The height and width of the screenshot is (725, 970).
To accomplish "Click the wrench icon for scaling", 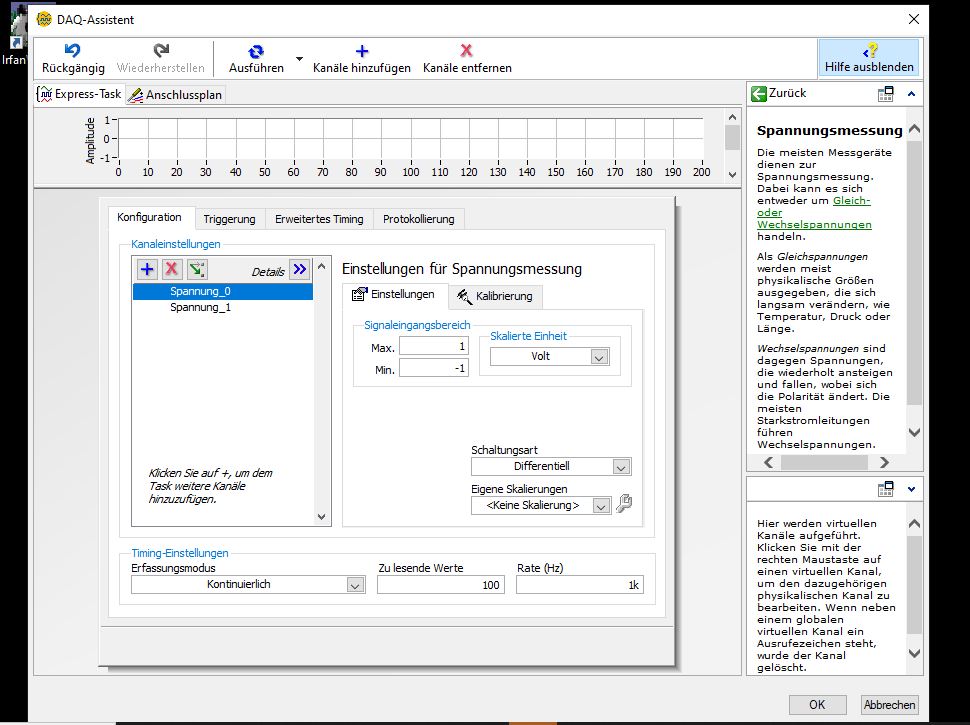I will pyautogui.click(x=624, y=504).
